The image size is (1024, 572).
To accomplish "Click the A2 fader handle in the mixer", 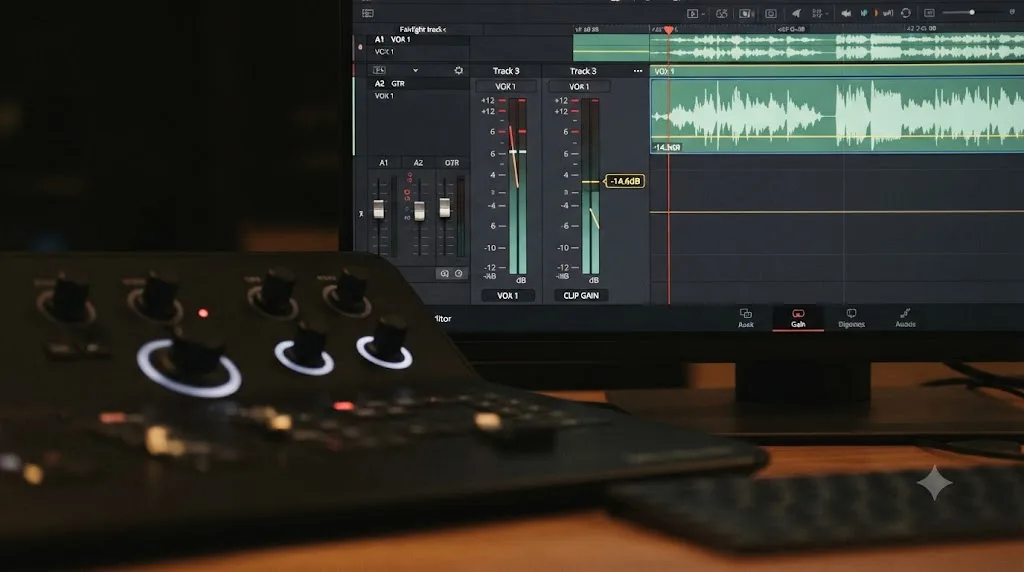I will pyautogui.click(x=419, y=210).
